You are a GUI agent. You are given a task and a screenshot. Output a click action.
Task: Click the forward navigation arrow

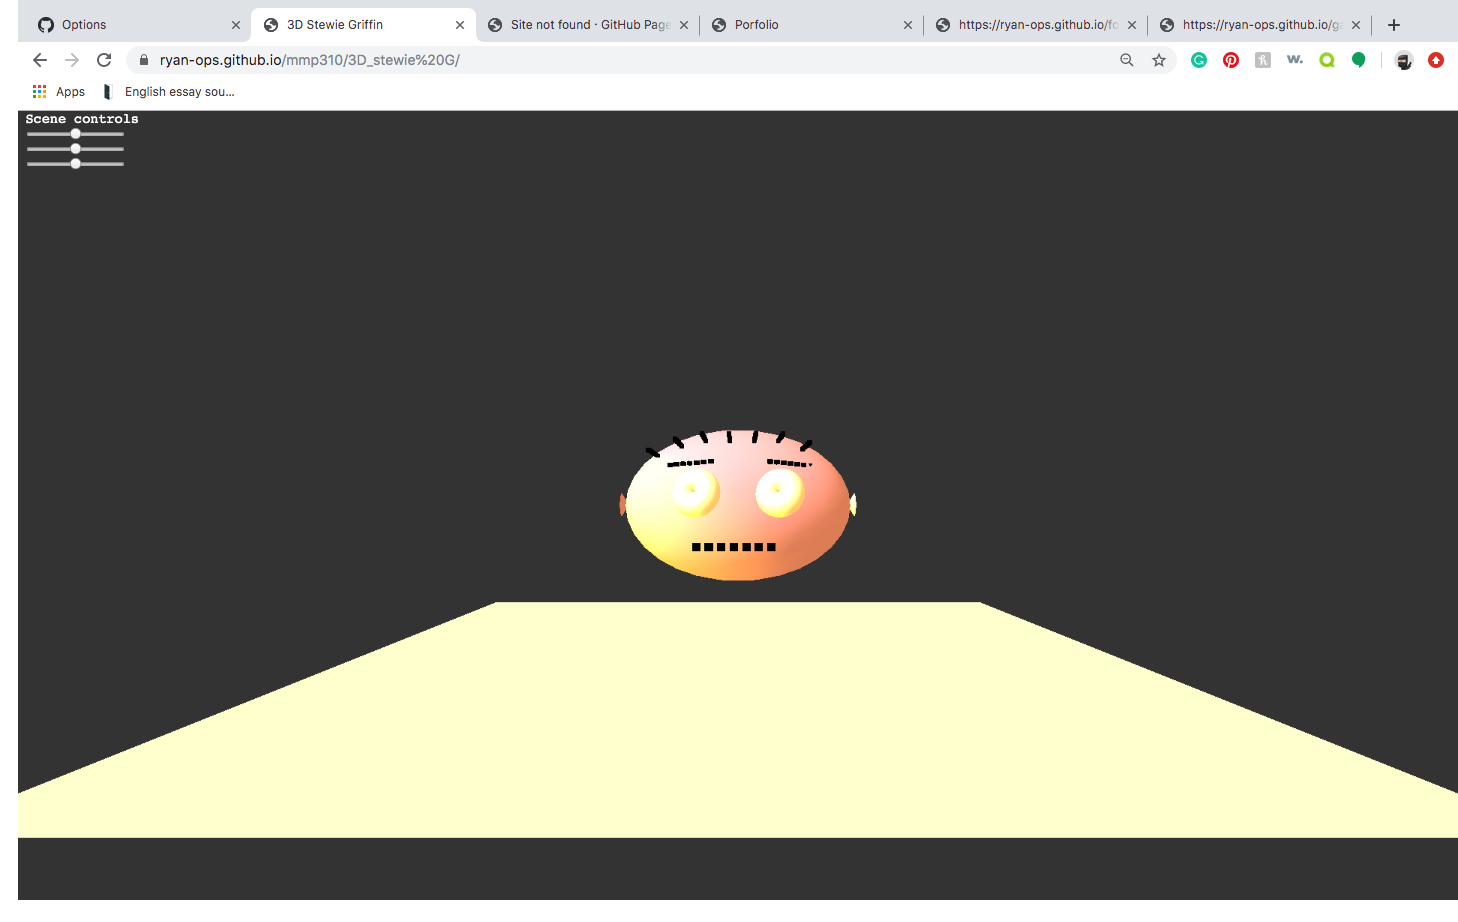coord(72,60)
